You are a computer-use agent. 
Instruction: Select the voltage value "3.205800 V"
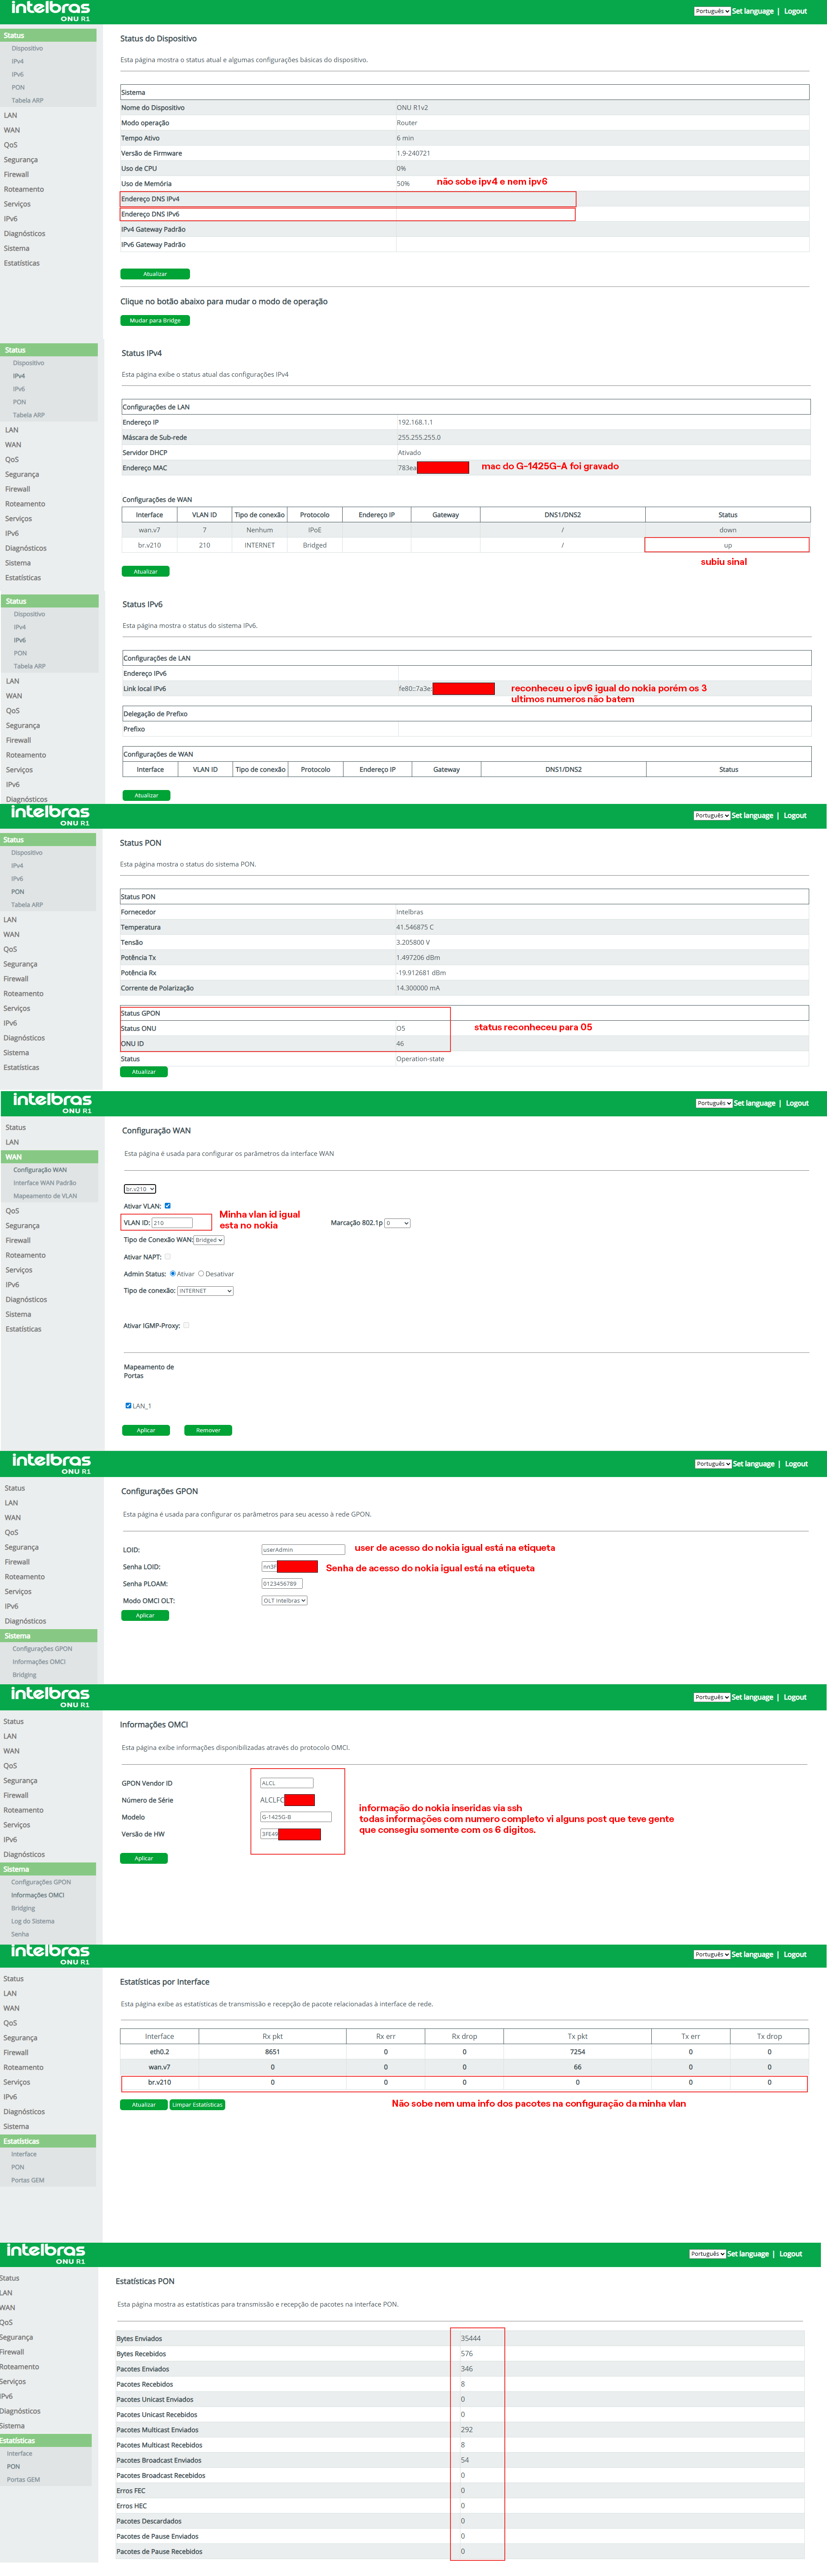click(x=413, y=942)
